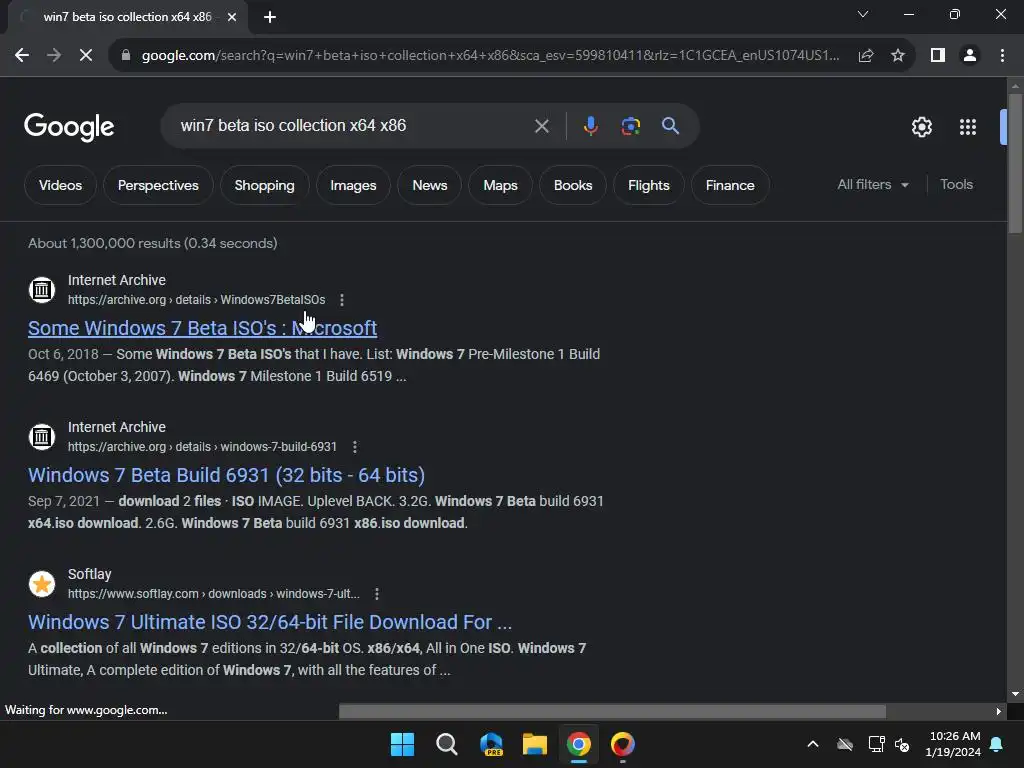The width and height of the screenshot is (1024, 768).
Task: Filter results by Images
Action: [x=353, y=185]
